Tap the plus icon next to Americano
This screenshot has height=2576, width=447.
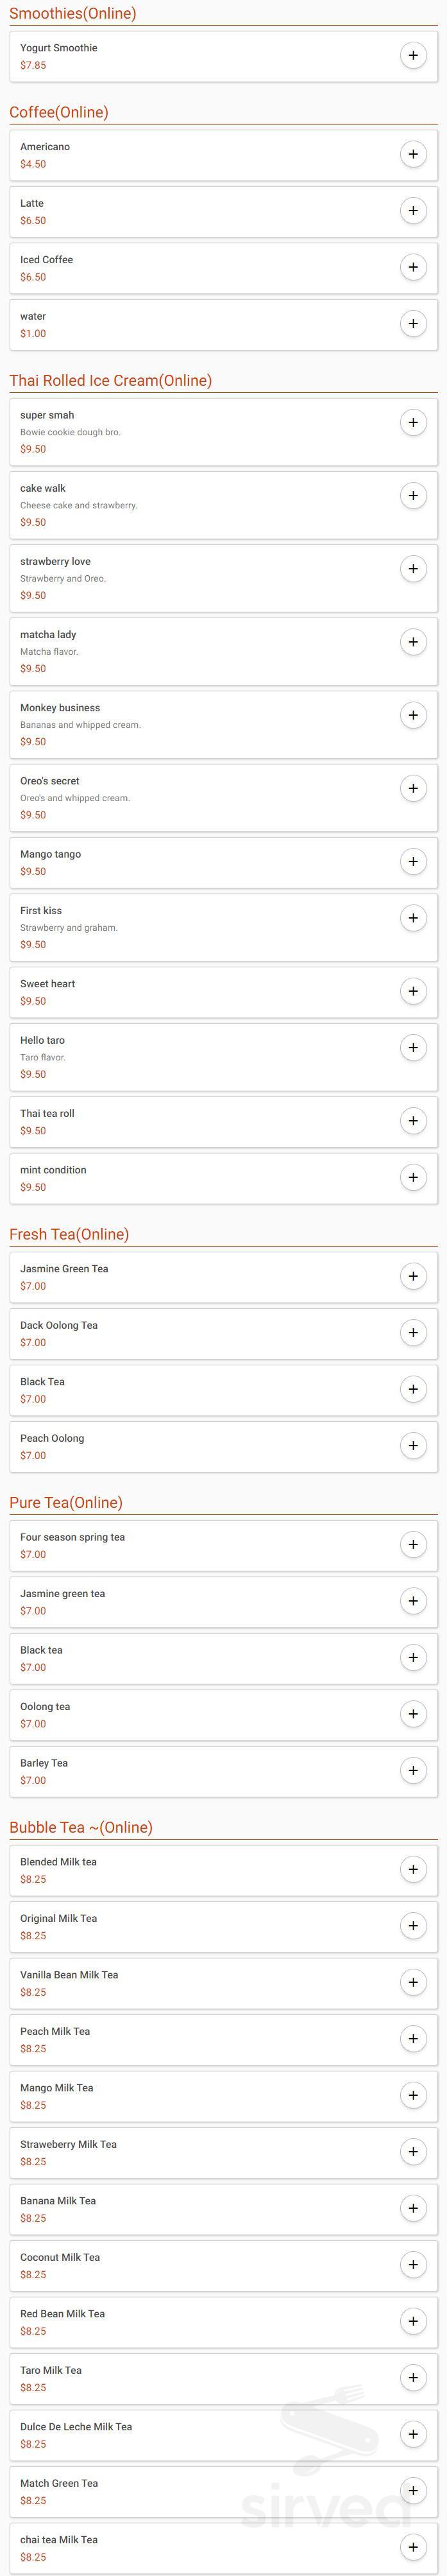413,154
